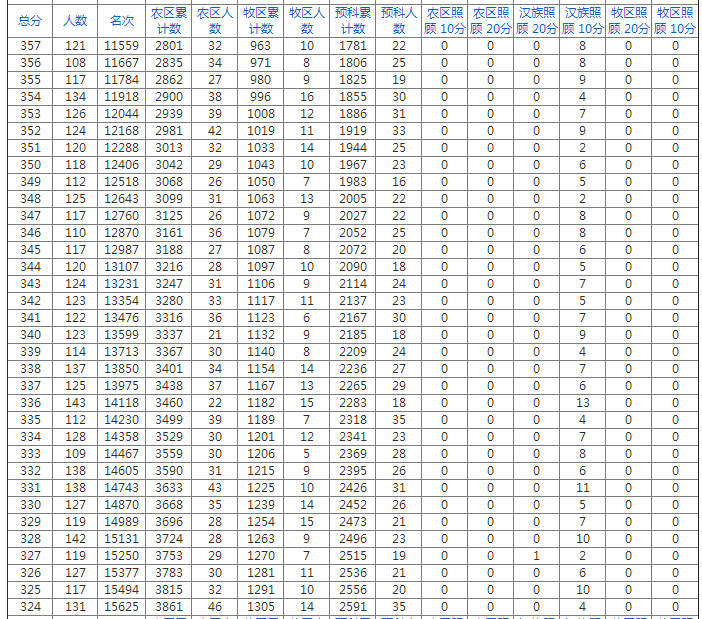Click the 人数 column header
Image resolution: width=702 pixels, height=619 pixels.
click(75, 20)
